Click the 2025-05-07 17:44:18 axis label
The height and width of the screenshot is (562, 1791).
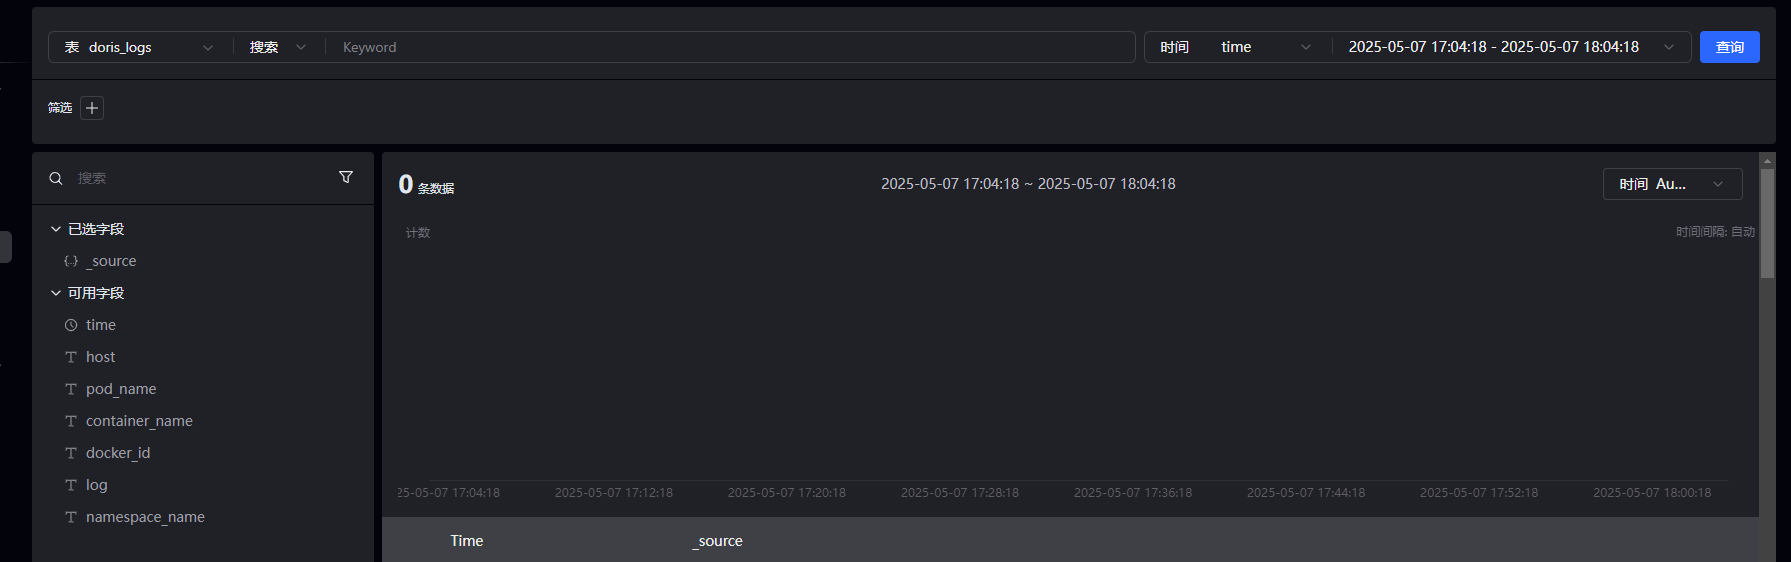[x=1306, y=493]
